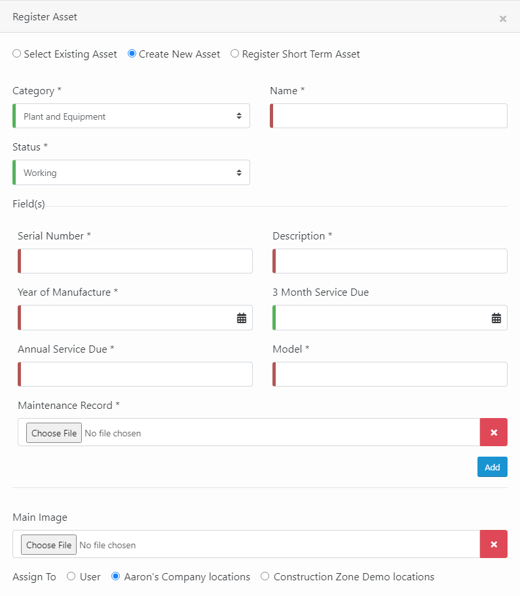Image resolution: width=520 pixels, height=596 pixels.
Task: Close the Register Asset dialog
Action: pos(503,19)
